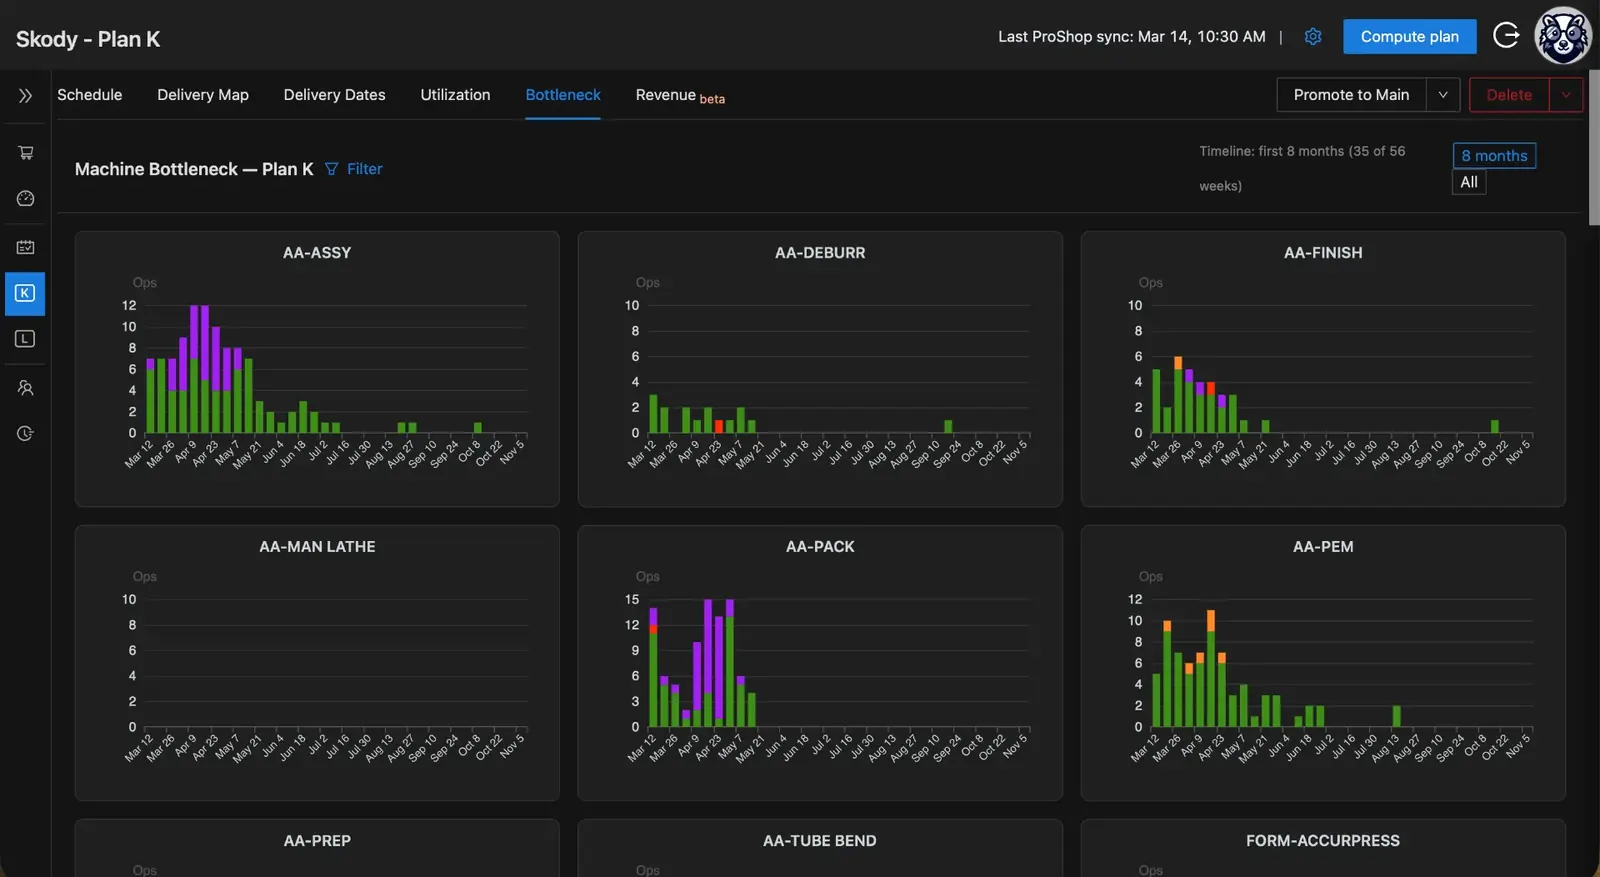The image size is (1600, 877).
Task: Click Promote to Main button
Action: pyautogui.click(x=1351, y=95)
